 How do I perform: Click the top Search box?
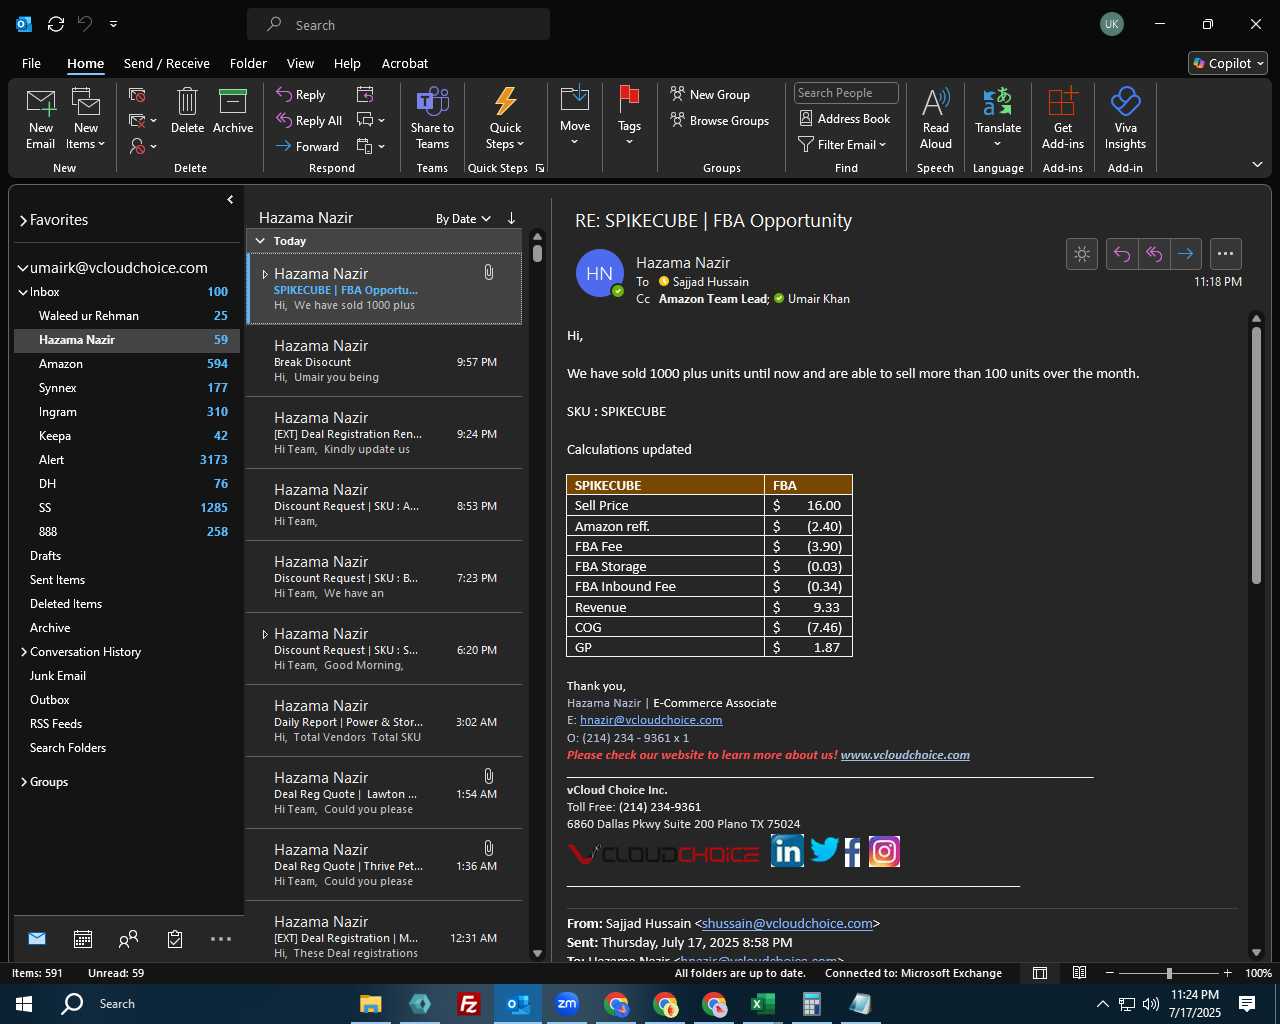tap(398, 25)
